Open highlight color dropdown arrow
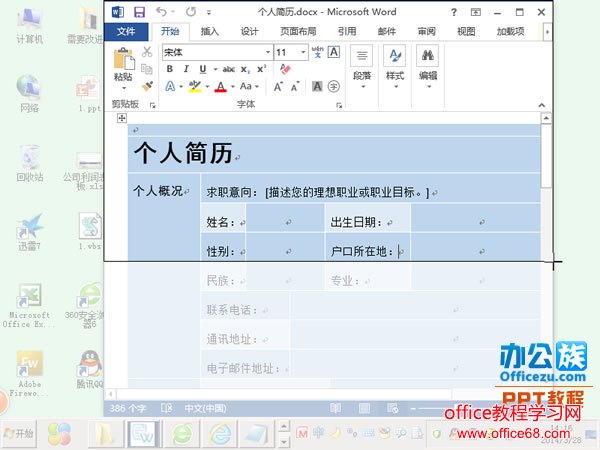600x450 pixels. click(207, 87)
